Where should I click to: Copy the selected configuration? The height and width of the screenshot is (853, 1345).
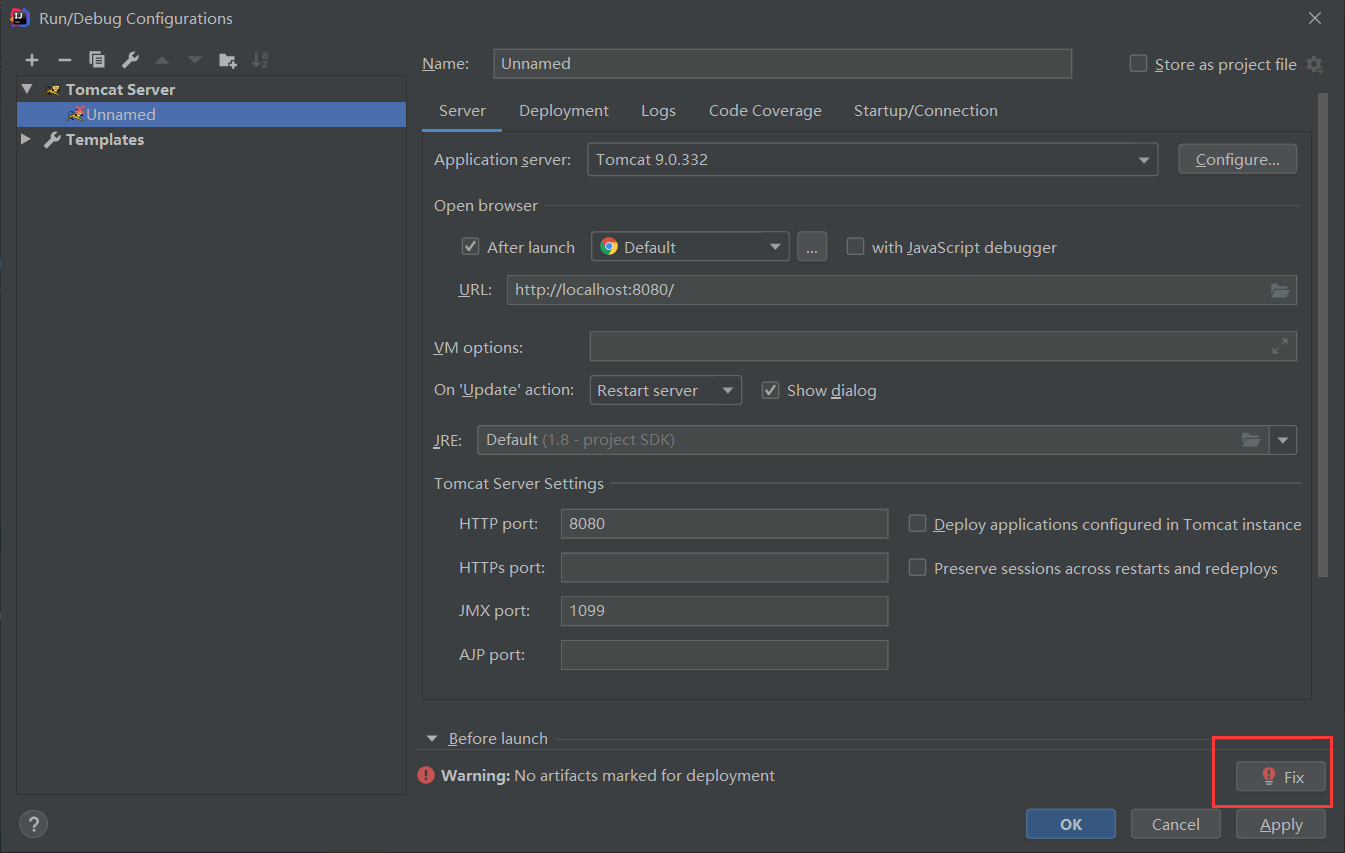pos(97,61)
